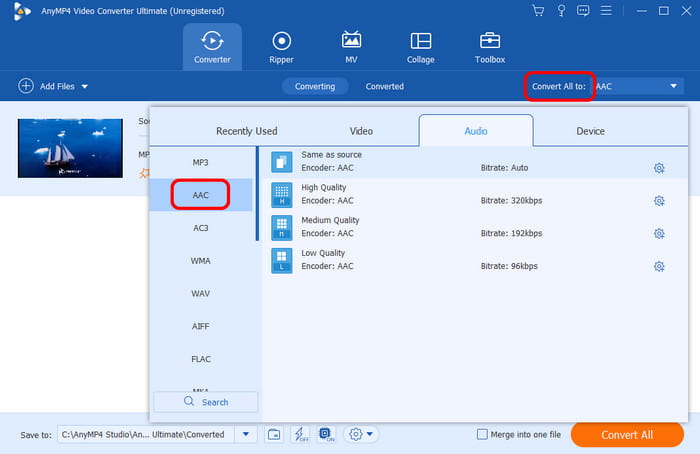Open settings gear for Same as source

pos(659,168)
